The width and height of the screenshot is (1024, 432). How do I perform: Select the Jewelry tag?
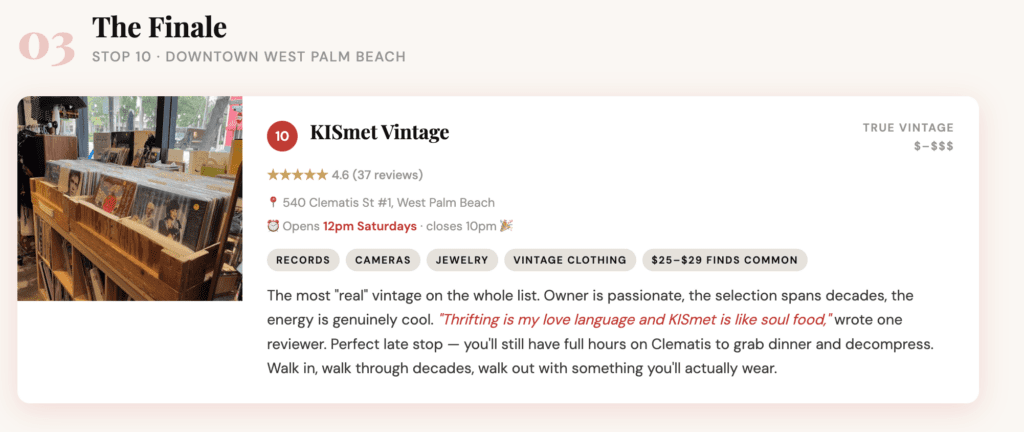pos(462,260)
